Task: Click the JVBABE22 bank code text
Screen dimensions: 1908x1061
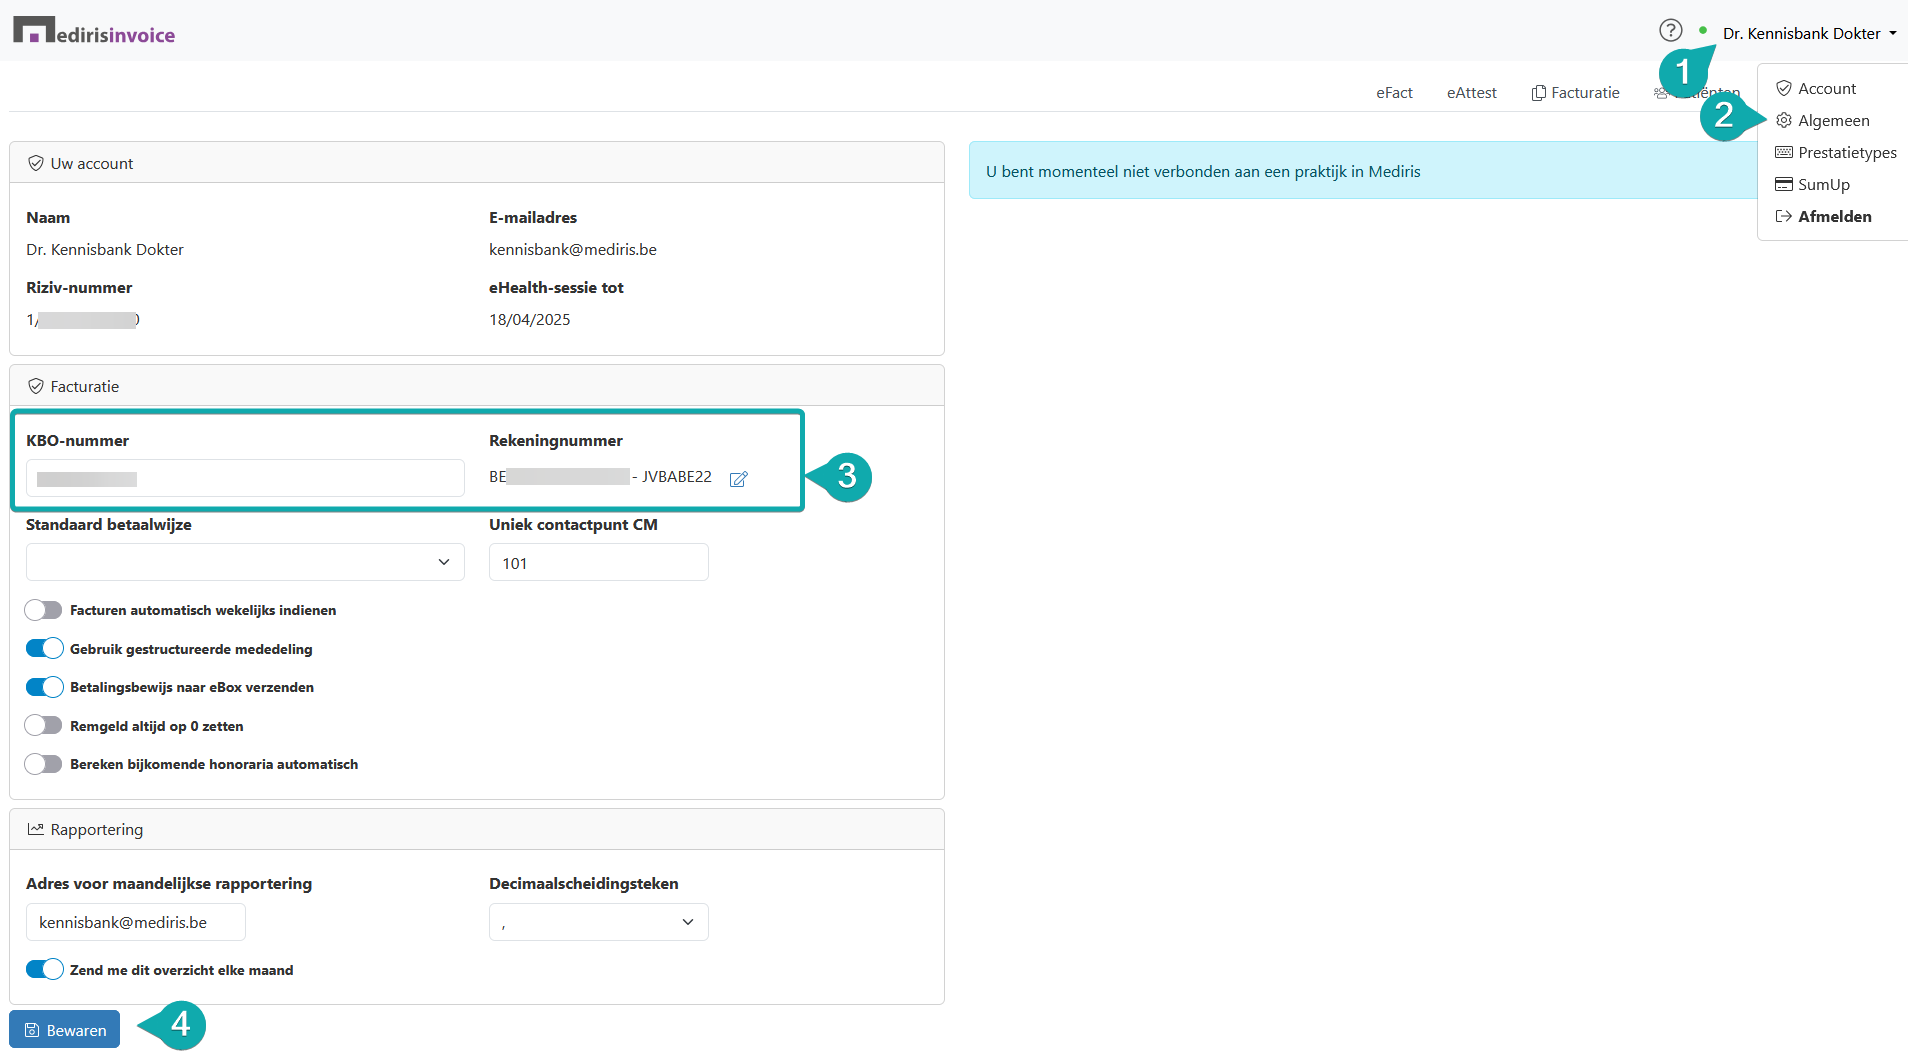Action: pos(677,477)
